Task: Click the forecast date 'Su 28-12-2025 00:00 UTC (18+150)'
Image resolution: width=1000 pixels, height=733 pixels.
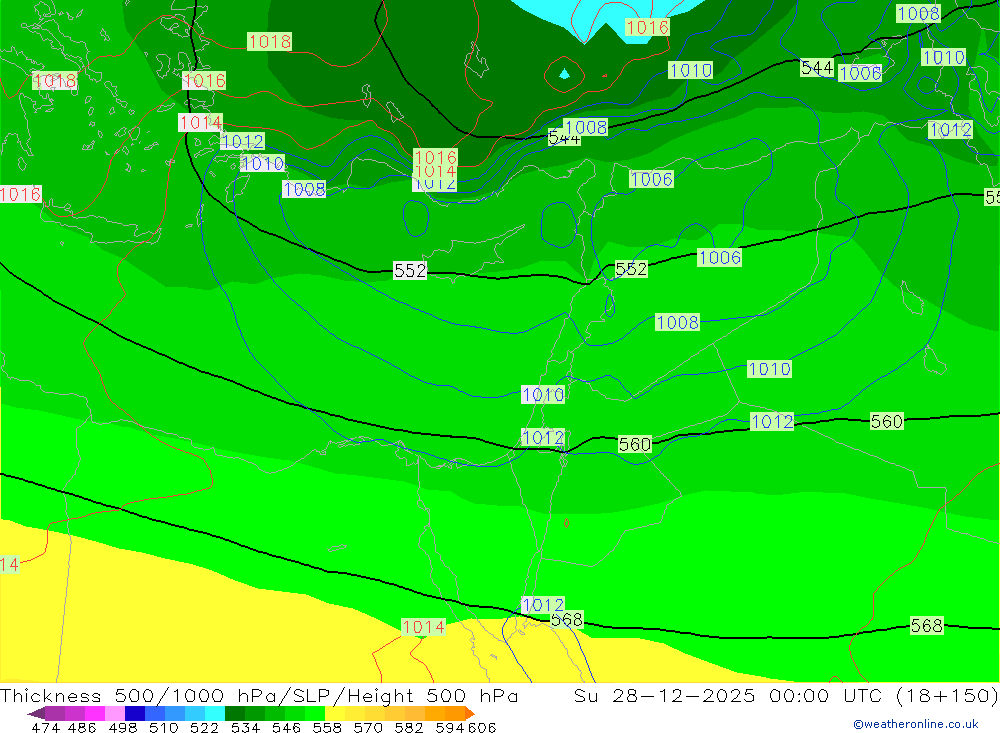Action: pos(786,695)
